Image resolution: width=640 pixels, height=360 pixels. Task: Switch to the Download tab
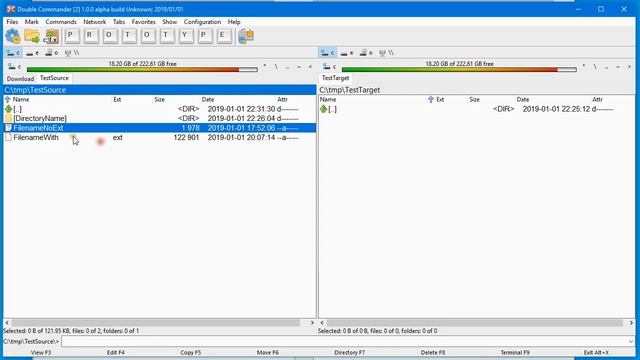pos(20,79)
